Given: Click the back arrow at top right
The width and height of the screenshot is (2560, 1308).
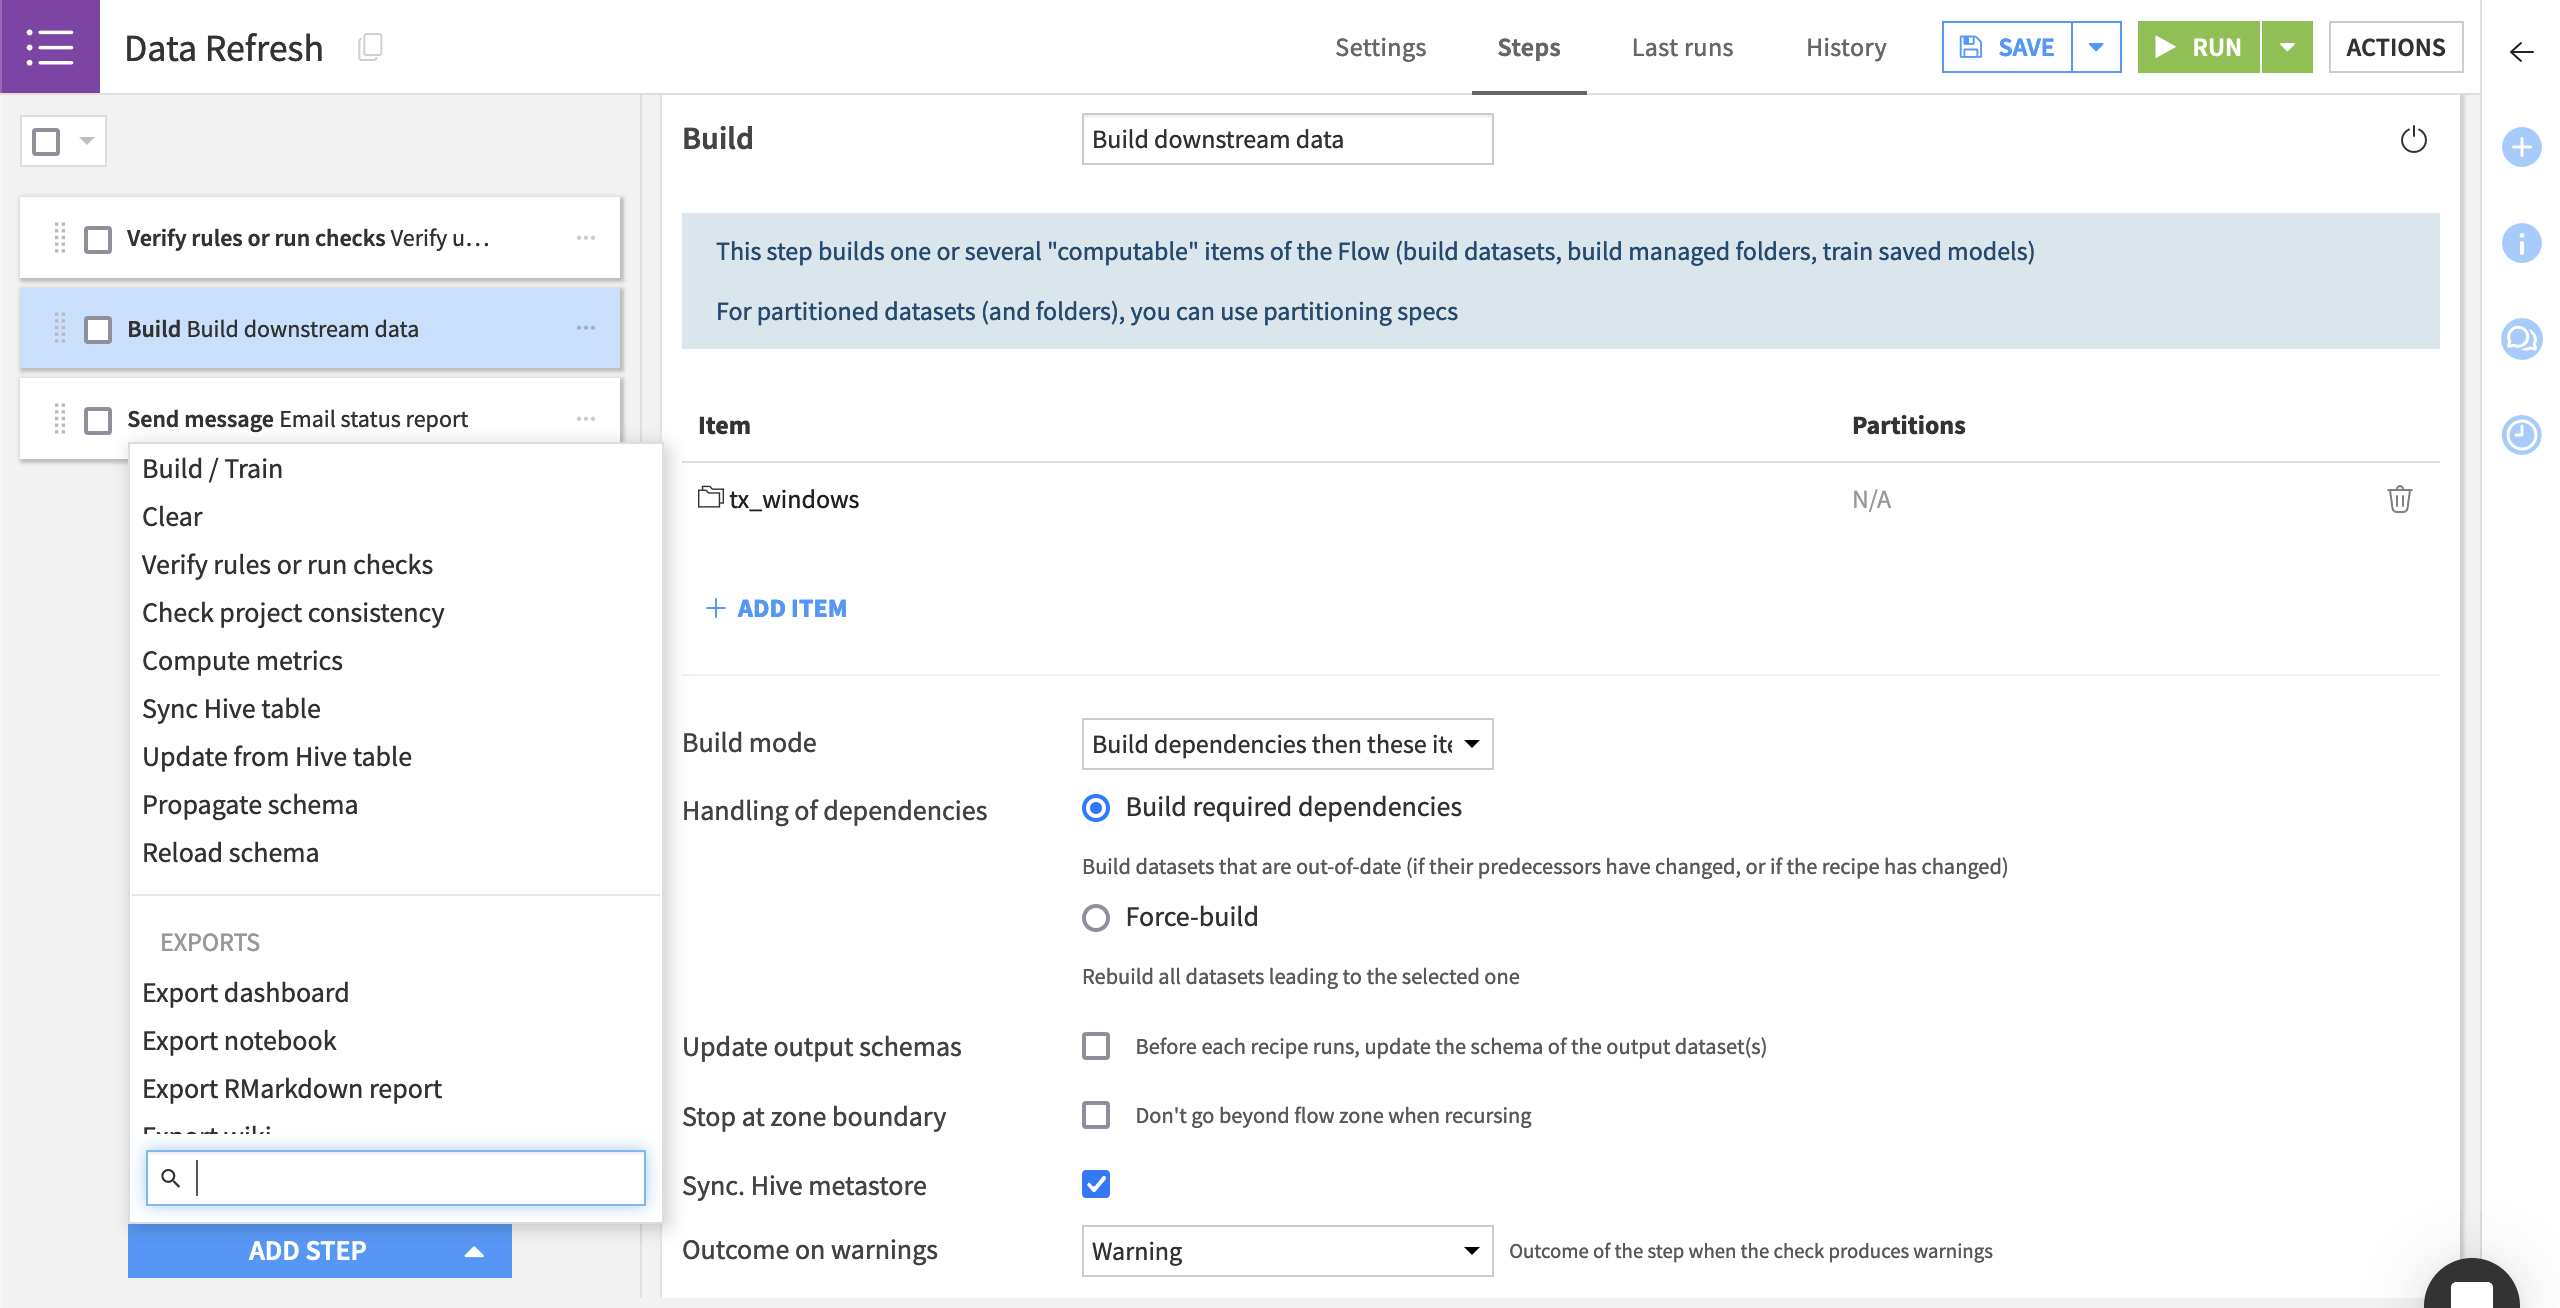Looking at the screenshot, I should 2521,52.
